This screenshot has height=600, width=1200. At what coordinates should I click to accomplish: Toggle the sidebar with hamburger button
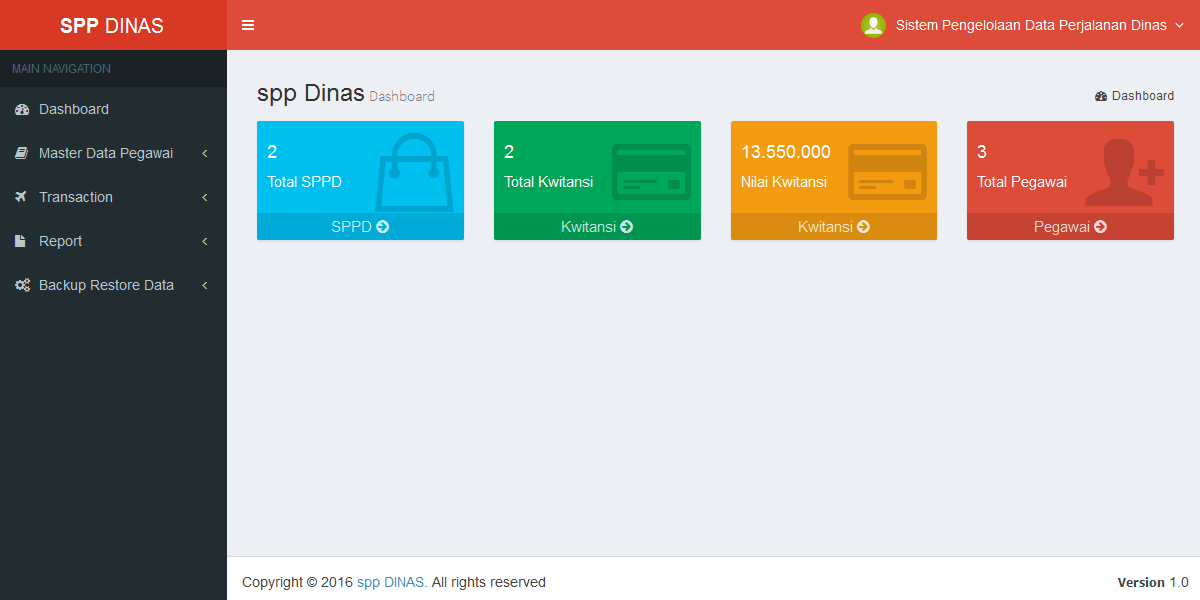click(247, 25)
